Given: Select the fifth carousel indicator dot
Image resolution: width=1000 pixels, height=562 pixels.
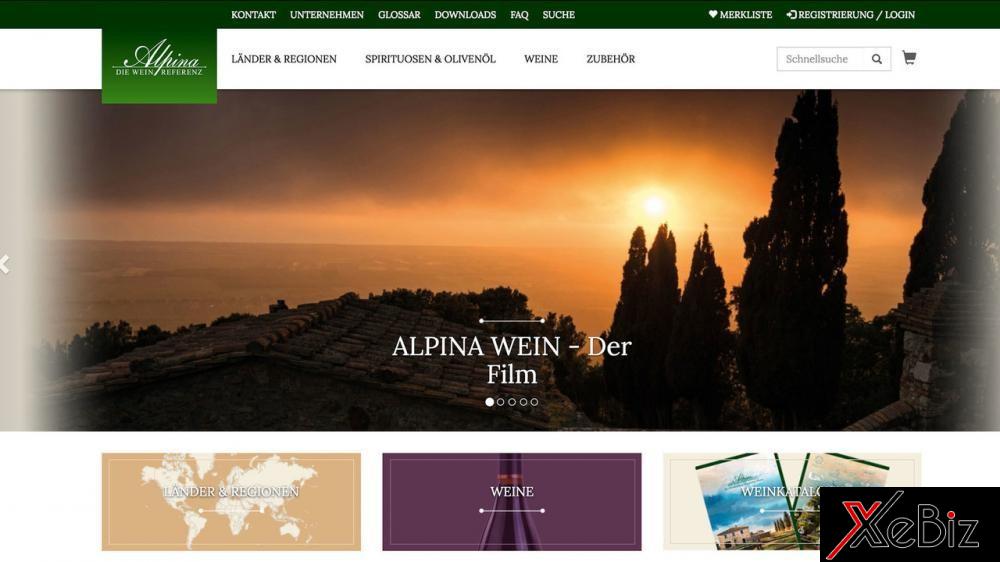Looking at the screenshot, I should pos(534,402).
